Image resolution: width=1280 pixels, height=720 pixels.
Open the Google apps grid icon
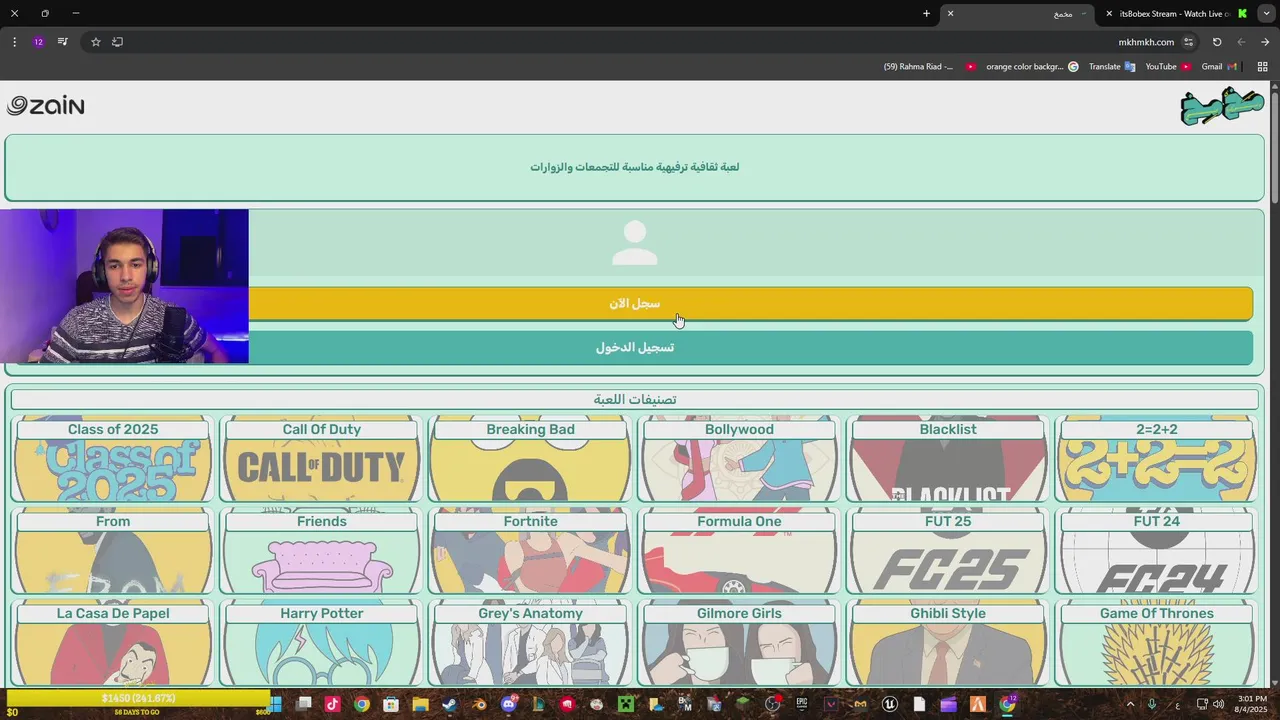tap(1262, 67)
